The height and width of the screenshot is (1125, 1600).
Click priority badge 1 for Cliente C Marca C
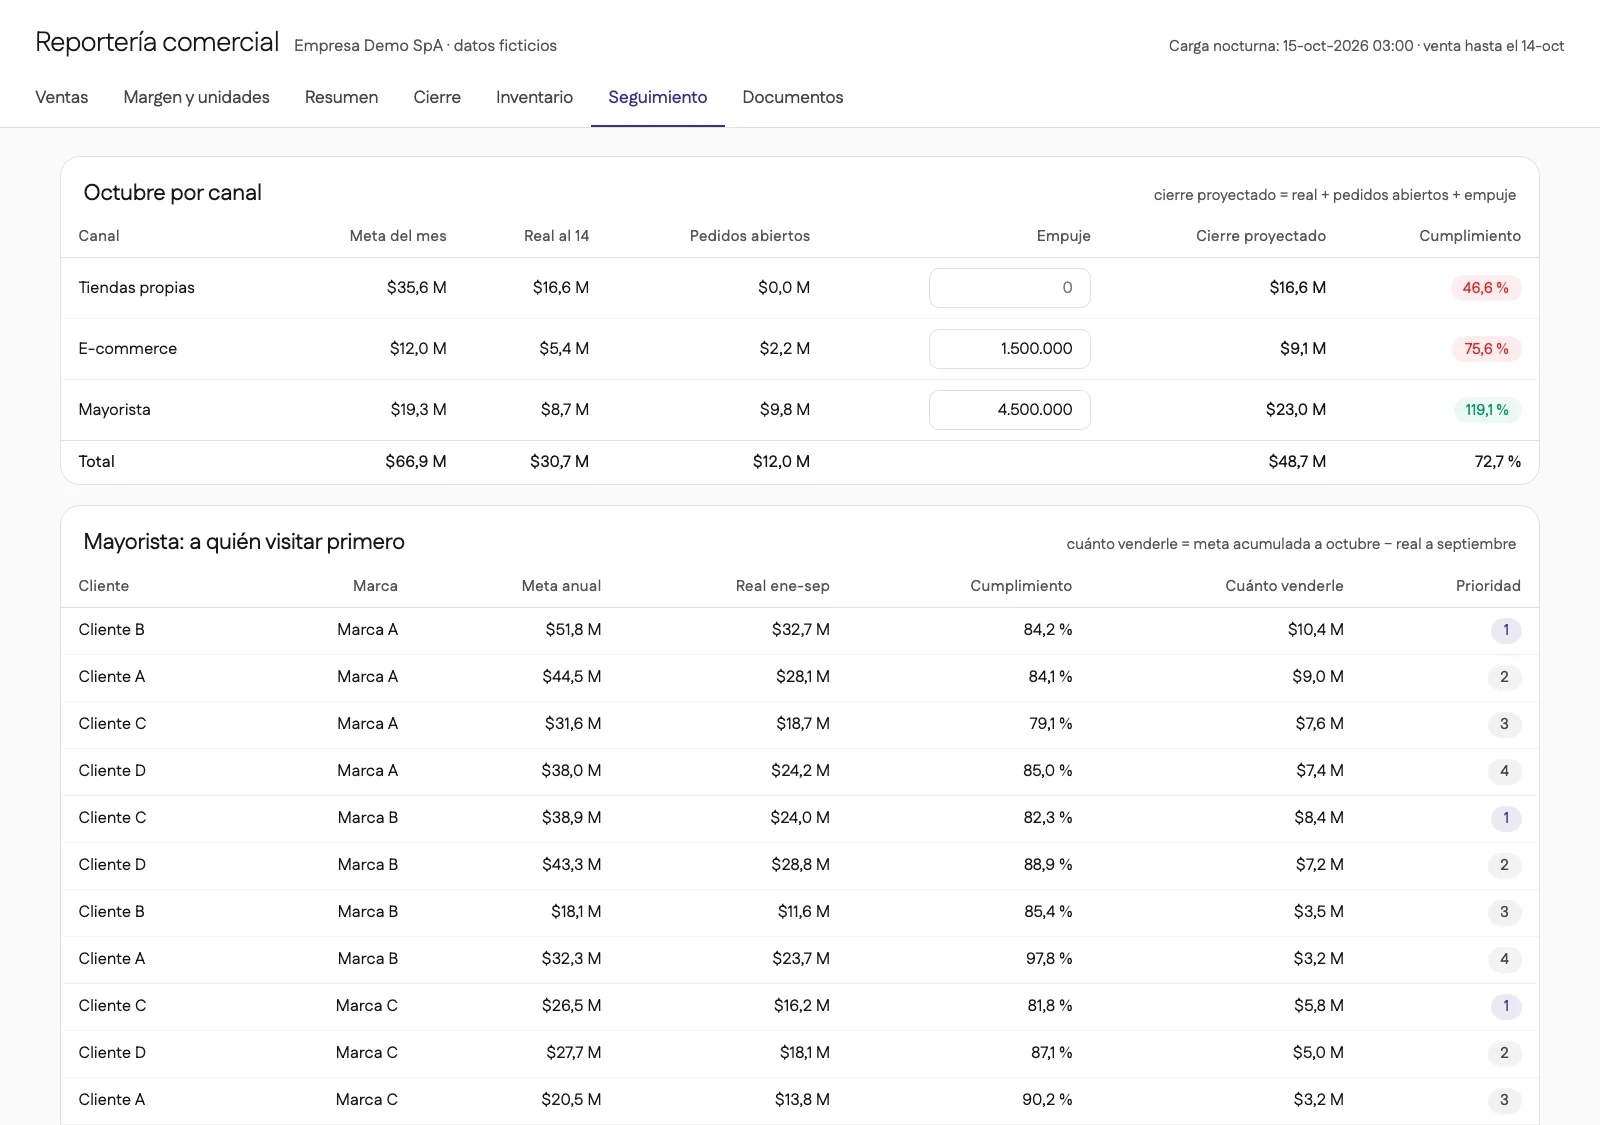coord(1506,1006)
